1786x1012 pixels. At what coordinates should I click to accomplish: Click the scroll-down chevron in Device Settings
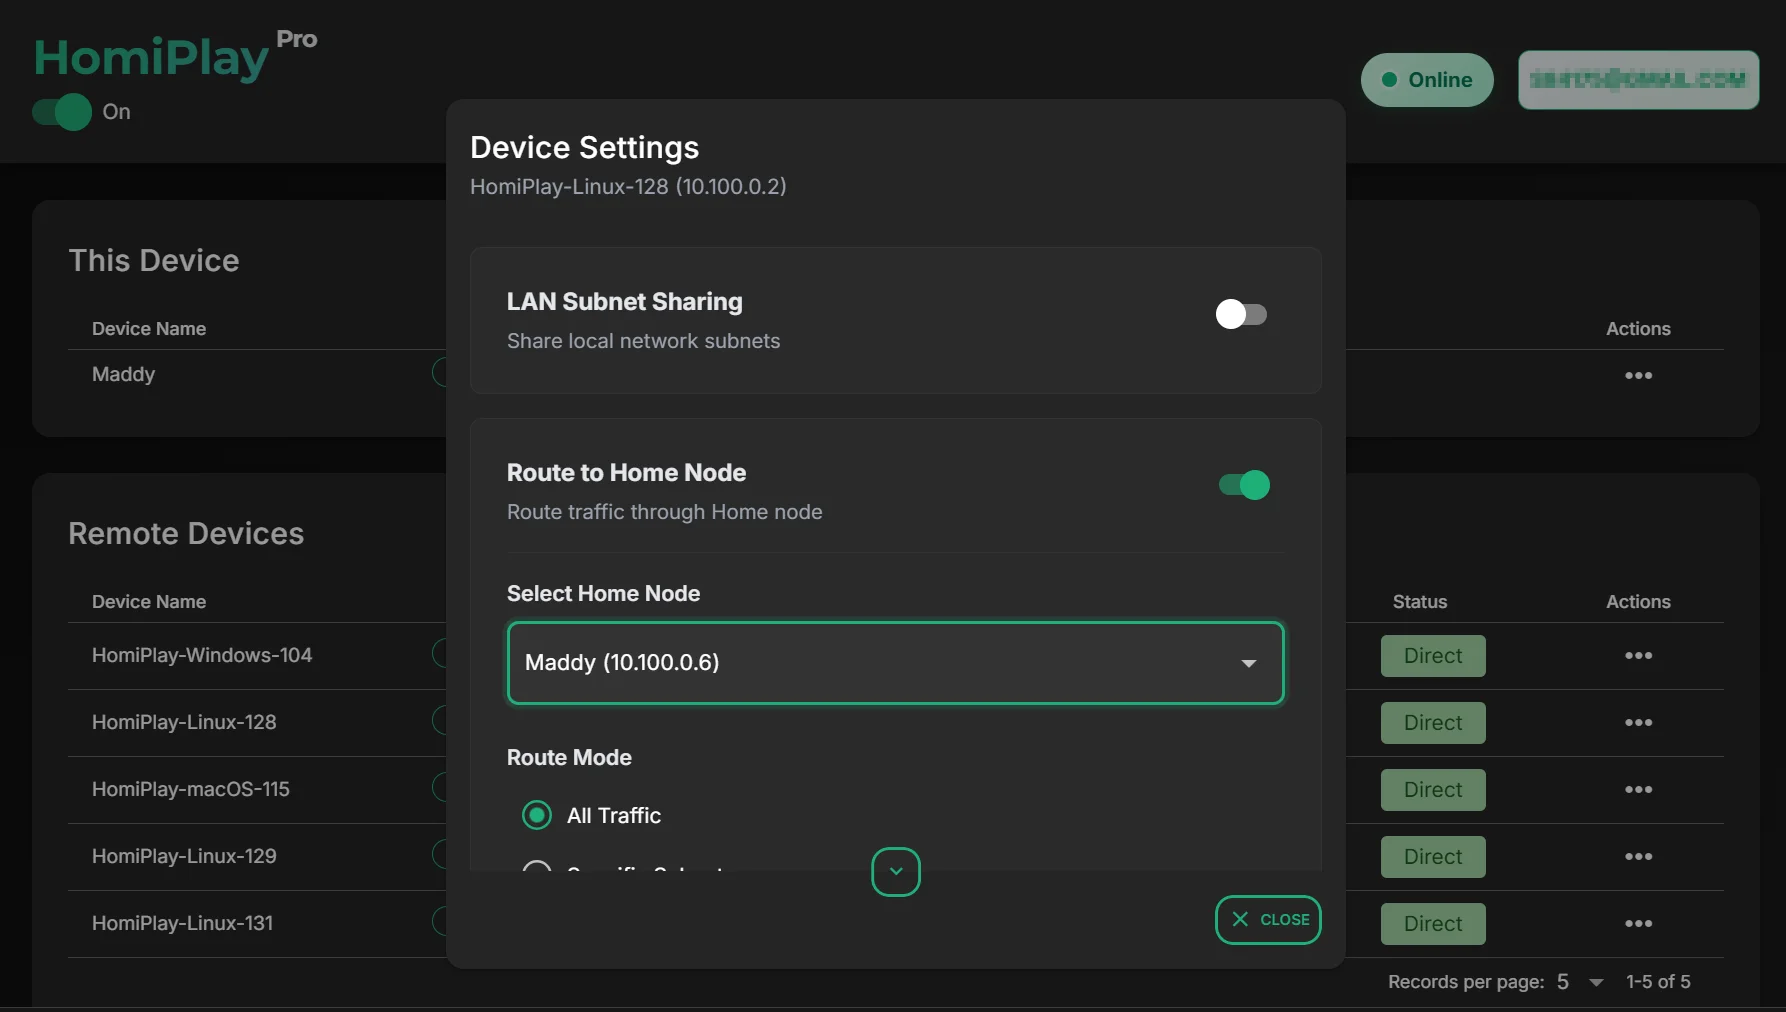tap(896, 872)
